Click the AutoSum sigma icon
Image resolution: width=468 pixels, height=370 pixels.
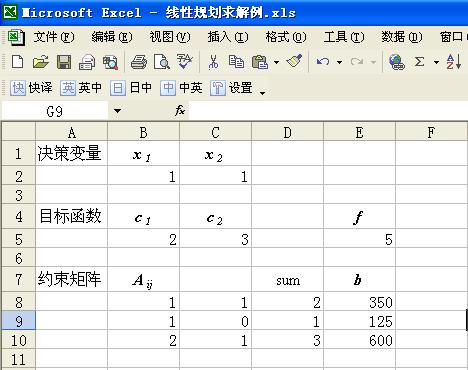pyautogui.click(x=419, y=62)
